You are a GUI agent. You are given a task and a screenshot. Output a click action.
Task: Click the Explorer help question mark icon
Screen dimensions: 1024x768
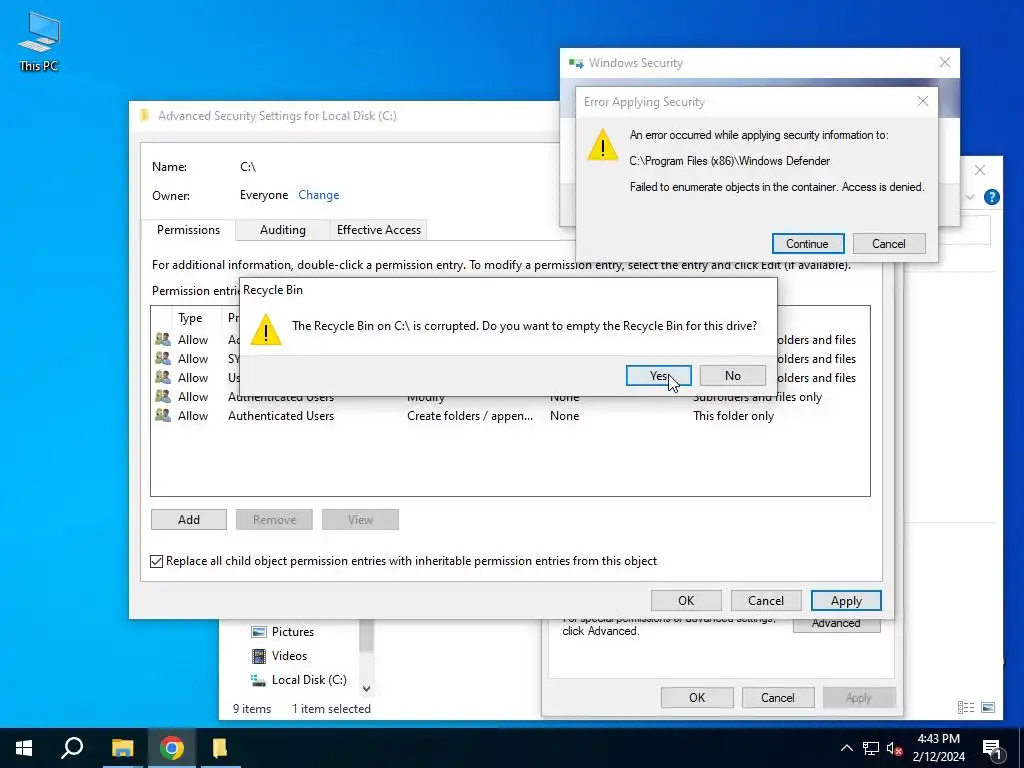991,197
